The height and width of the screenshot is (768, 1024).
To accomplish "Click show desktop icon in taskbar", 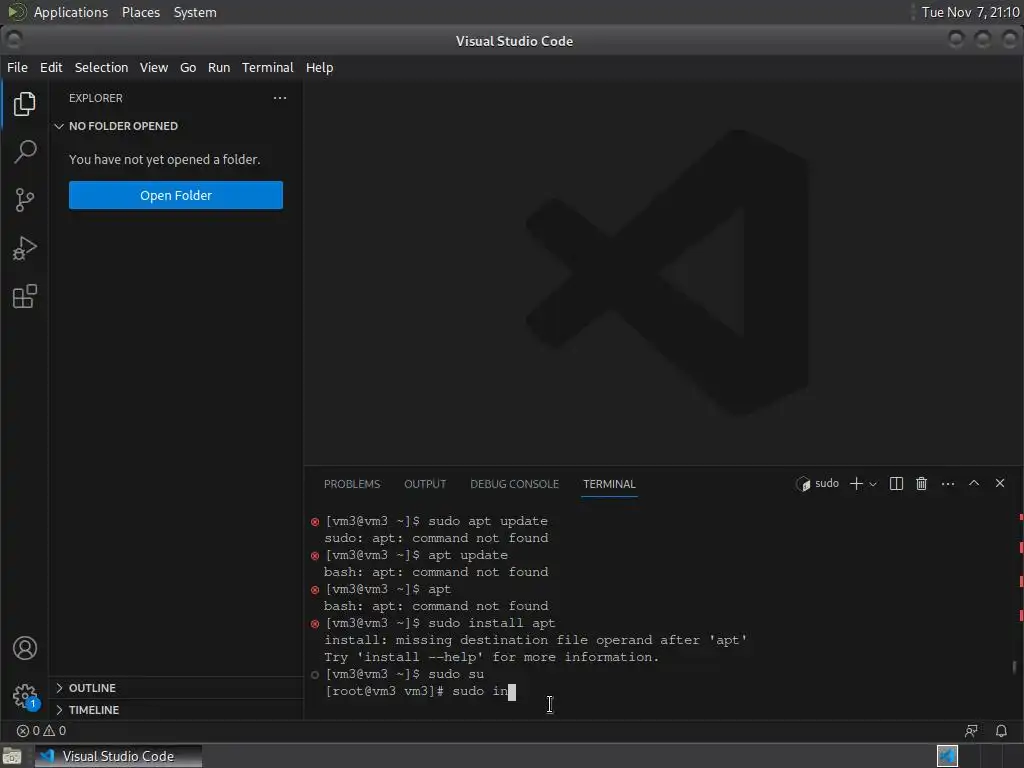I will click(12, 756).
